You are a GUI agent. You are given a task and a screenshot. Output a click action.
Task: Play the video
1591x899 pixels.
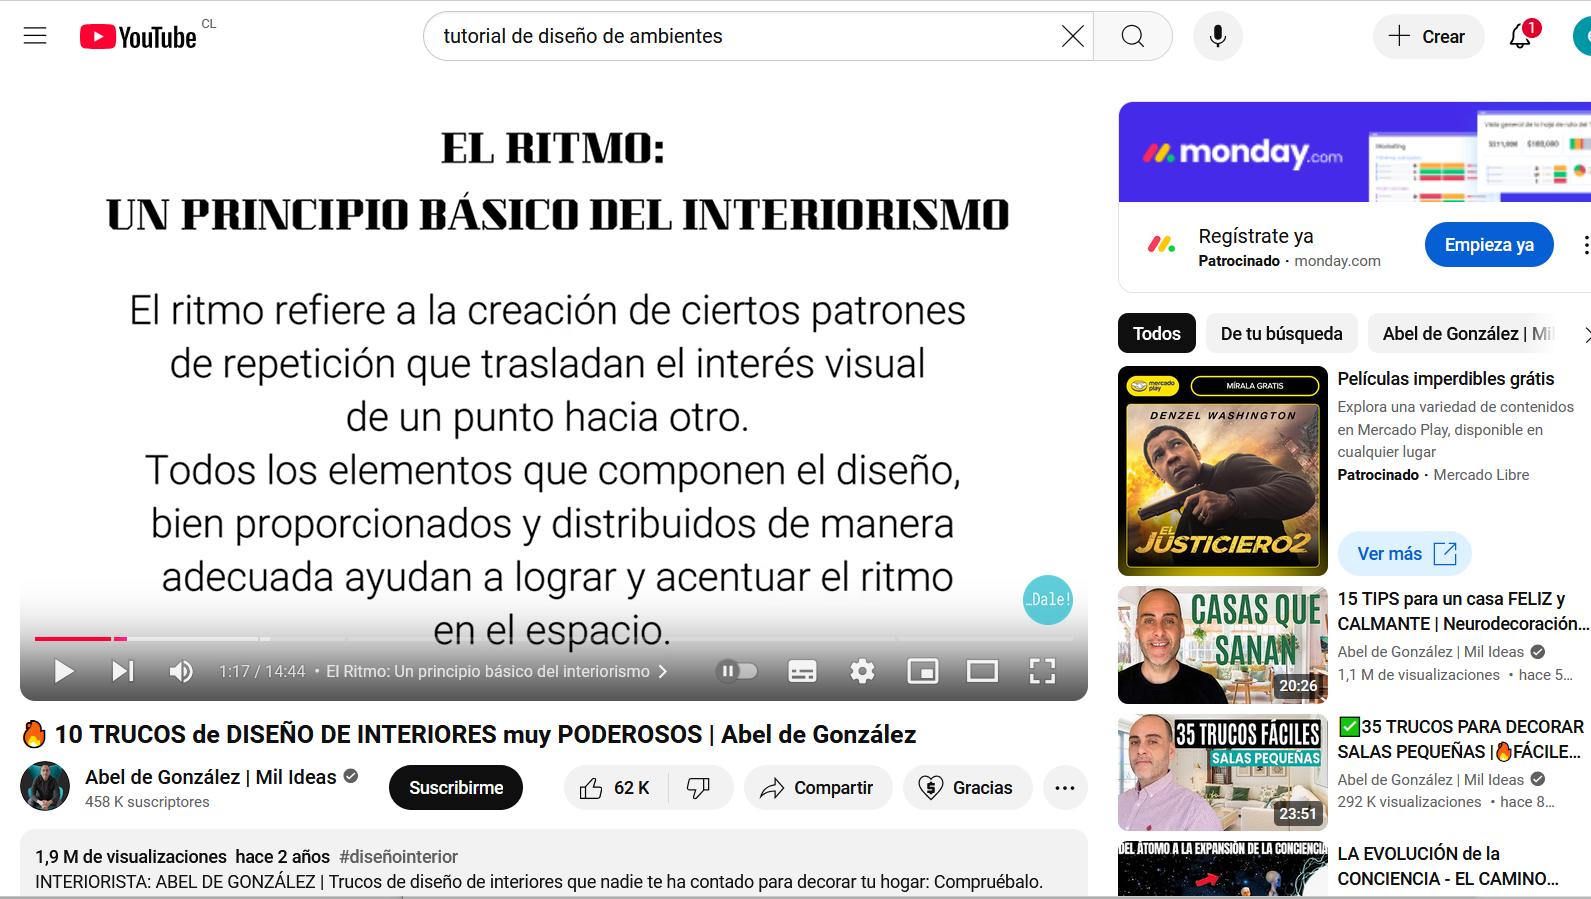[64, 671]
